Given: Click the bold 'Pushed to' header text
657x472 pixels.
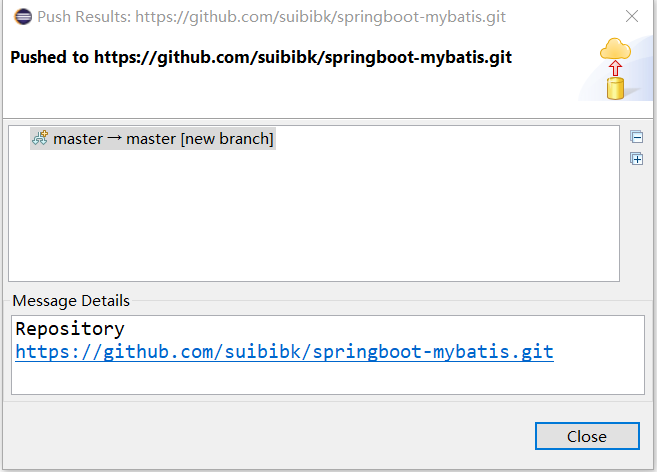Looking at the screenshot, I should (x=49, y=57).
